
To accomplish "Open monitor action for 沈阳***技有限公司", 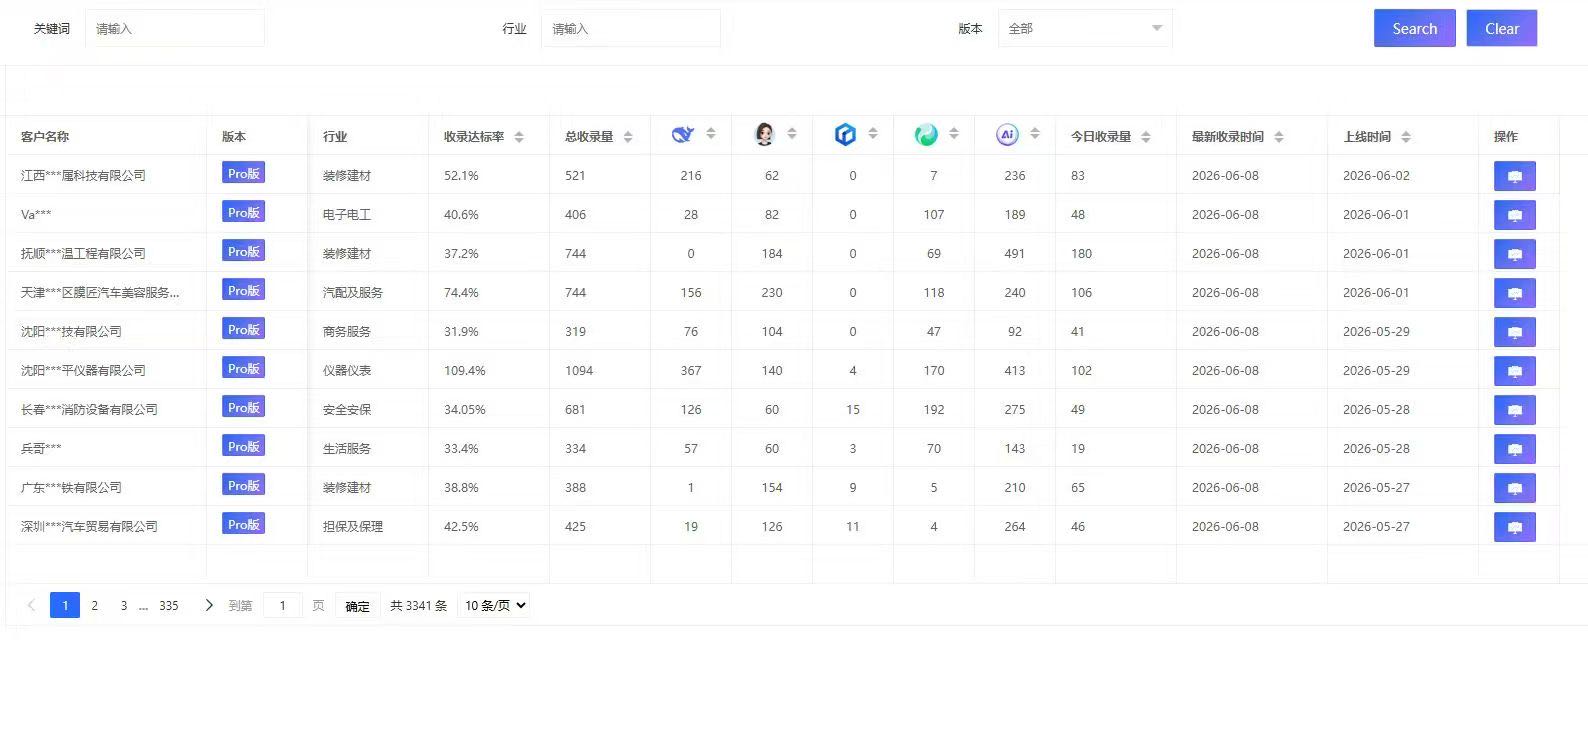I will 1515,332.
